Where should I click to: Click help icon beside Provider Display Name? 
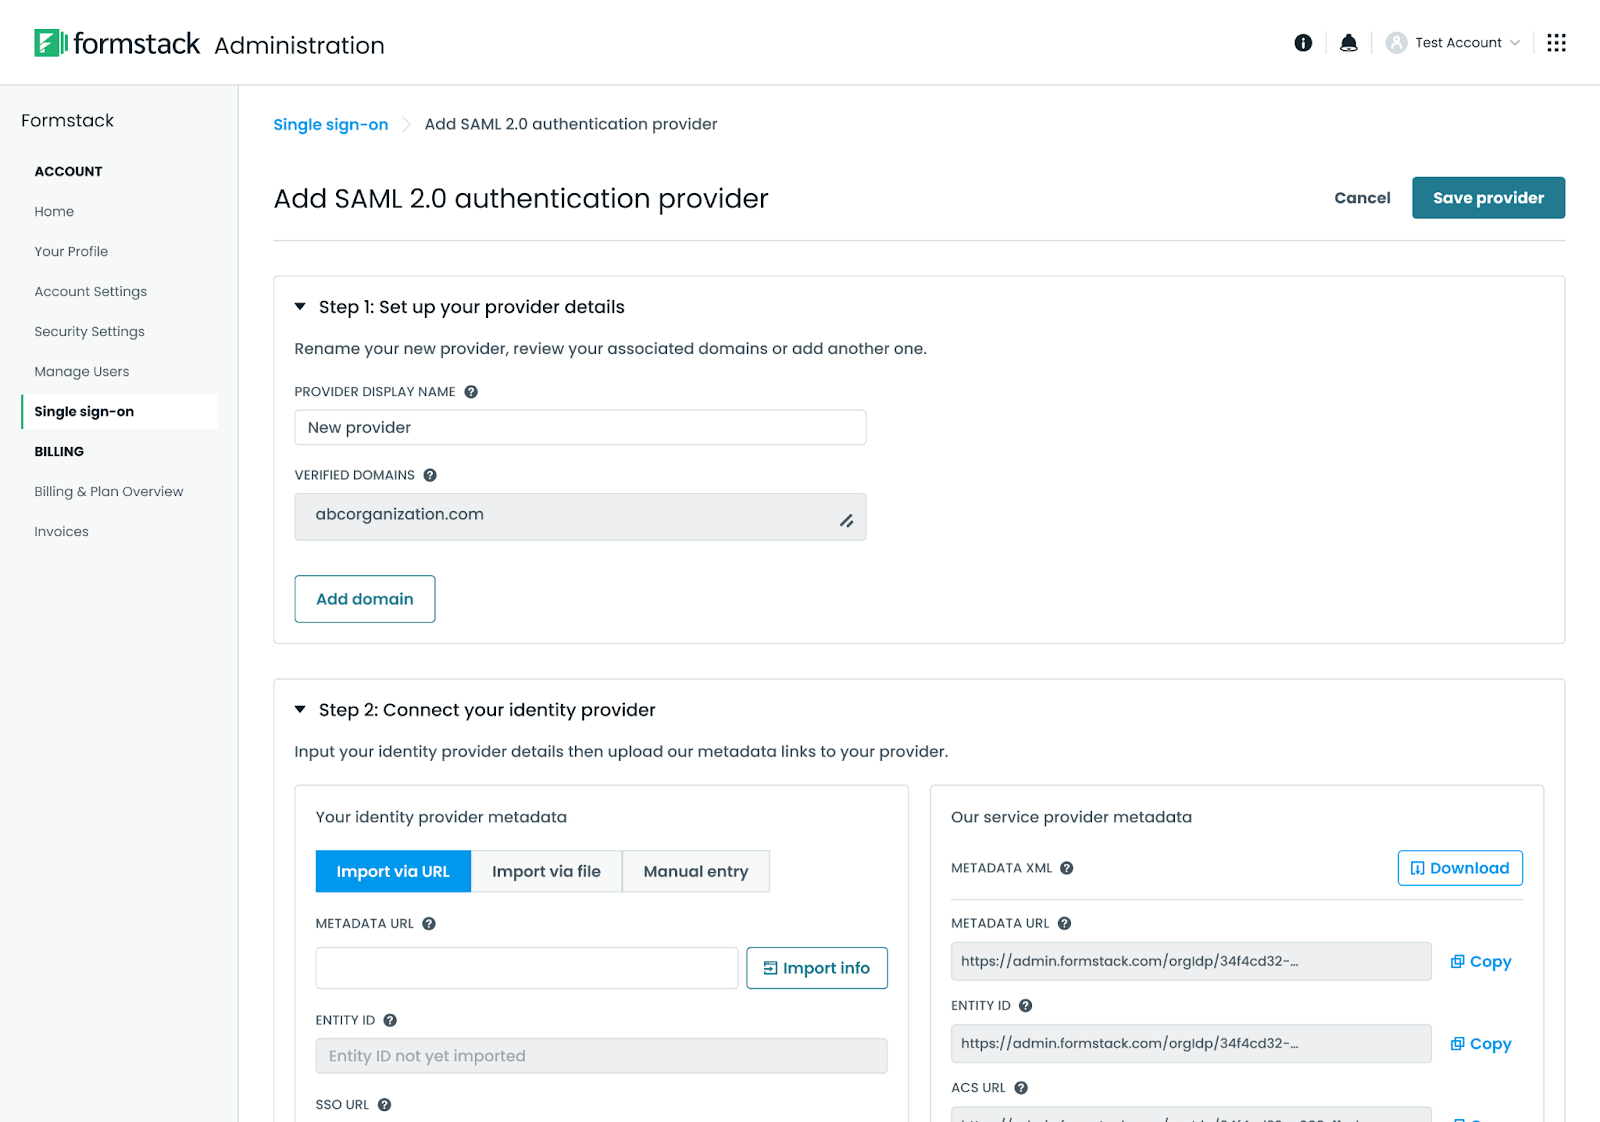471,392
